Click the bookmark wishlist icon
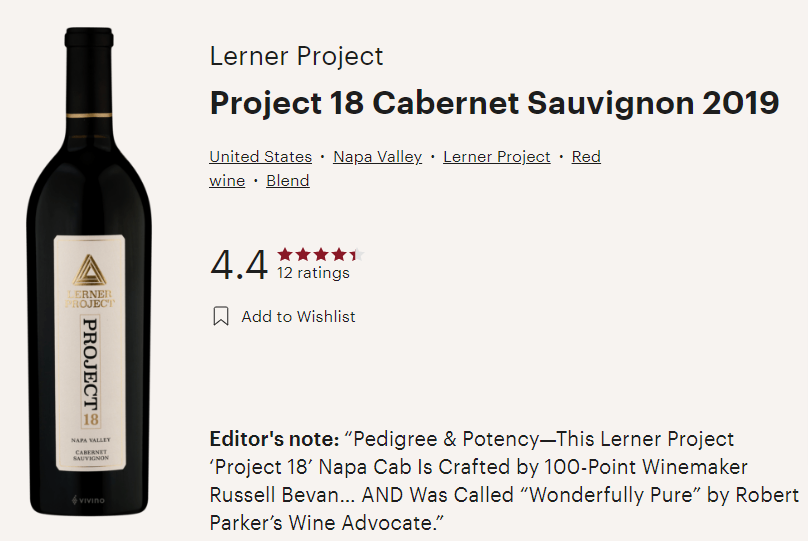This screenshot has width=808, height=541. coord(221,316)
